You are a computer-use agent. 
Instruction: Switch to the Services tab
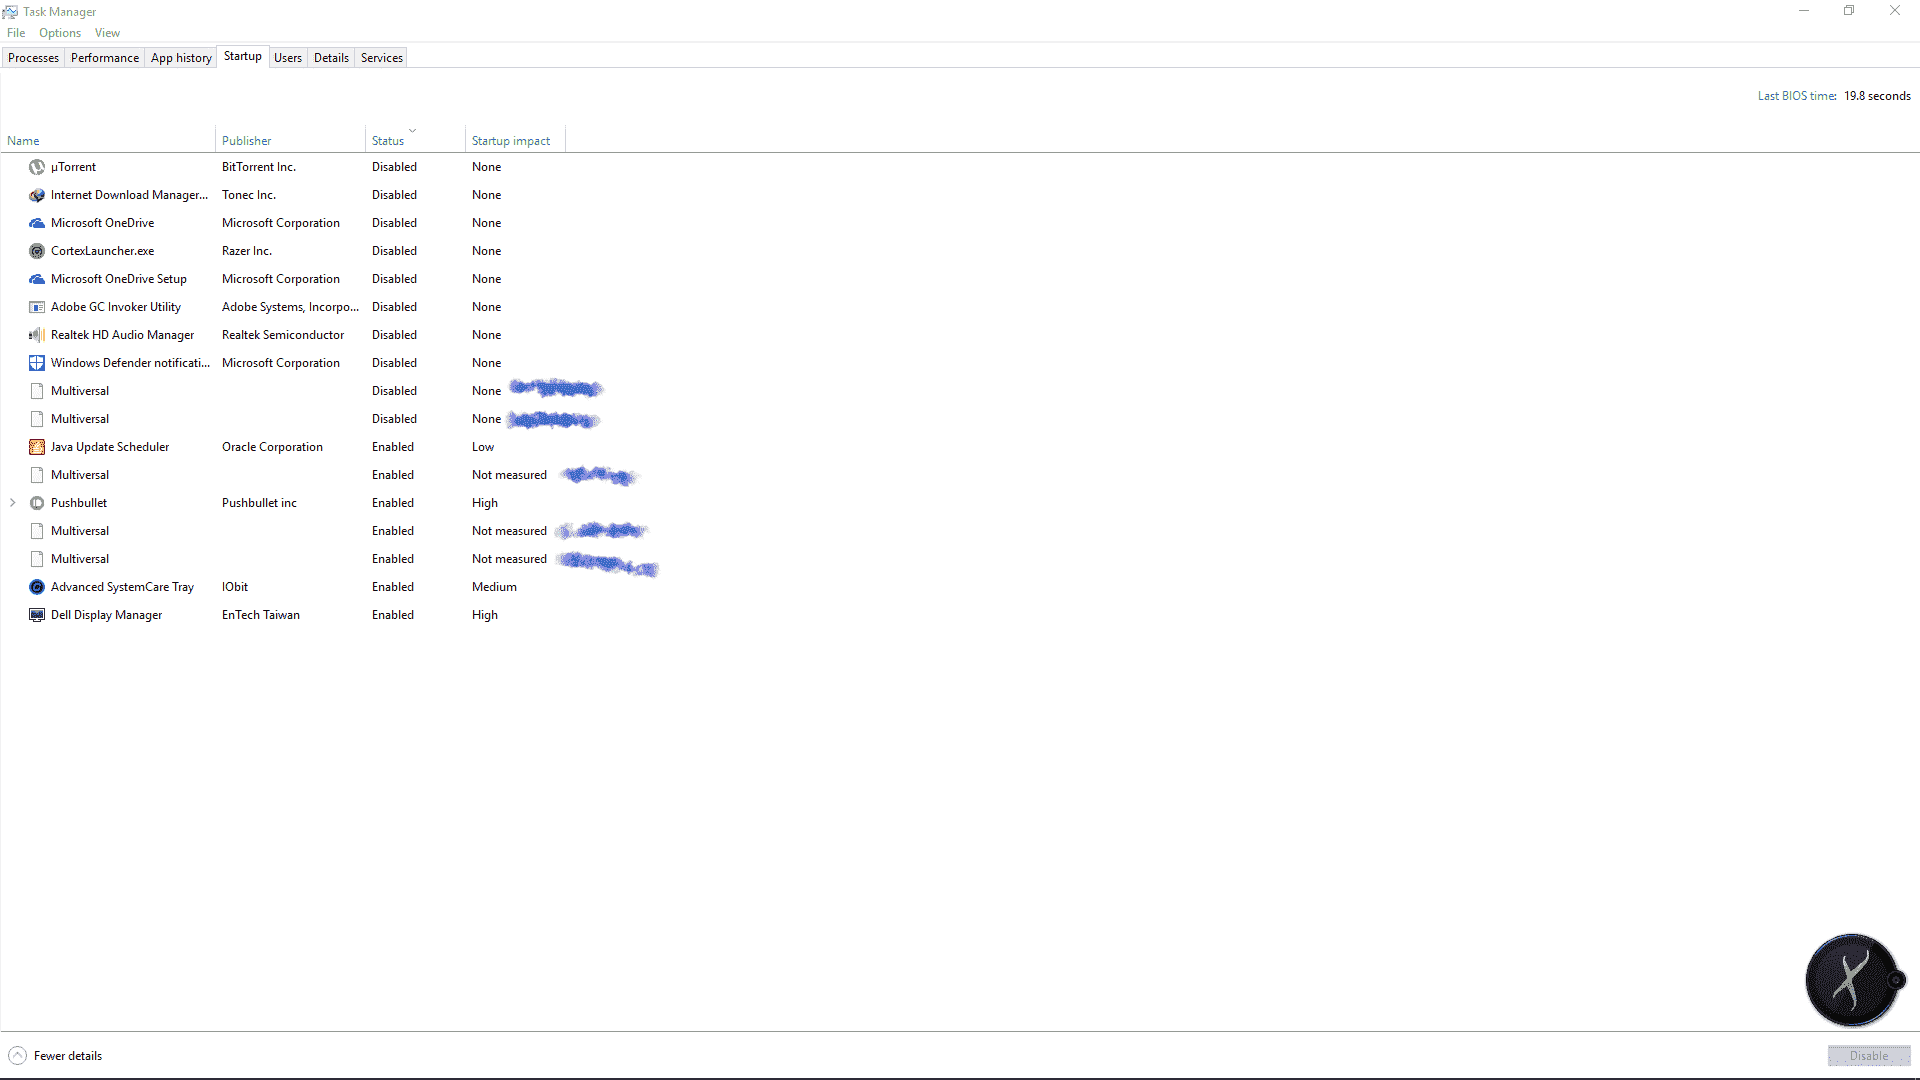pyautogui.click(x=382, y=58)
